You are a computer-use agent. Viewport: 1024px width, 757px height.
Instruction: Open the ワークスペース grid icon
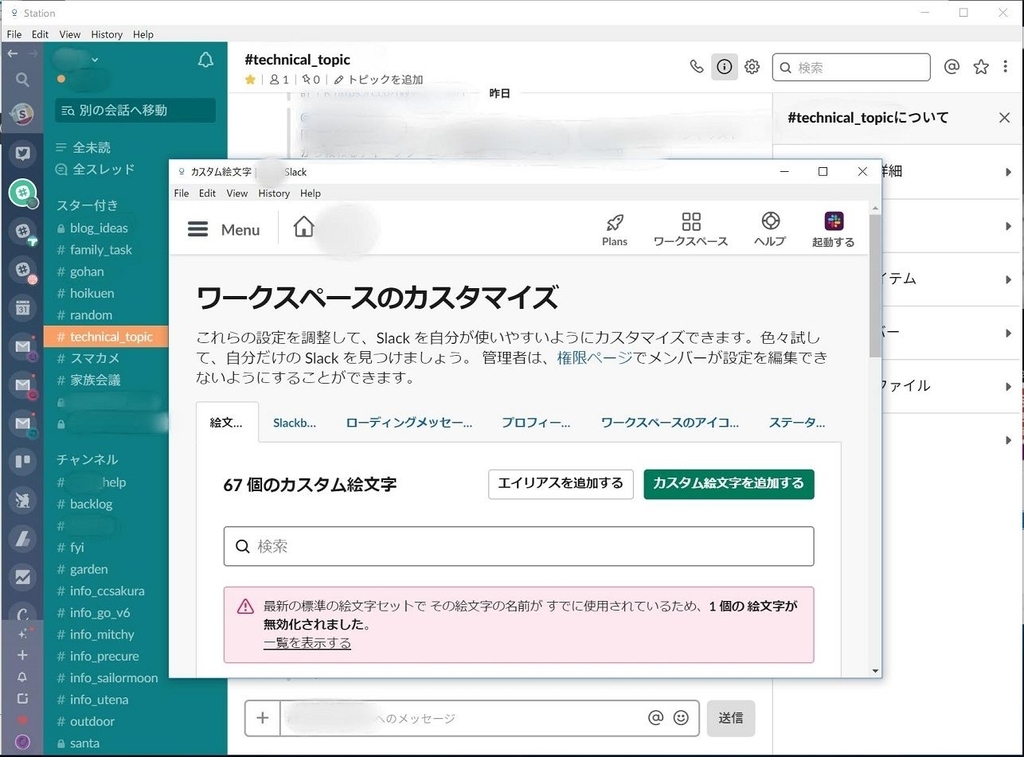(x=690, y=229)
